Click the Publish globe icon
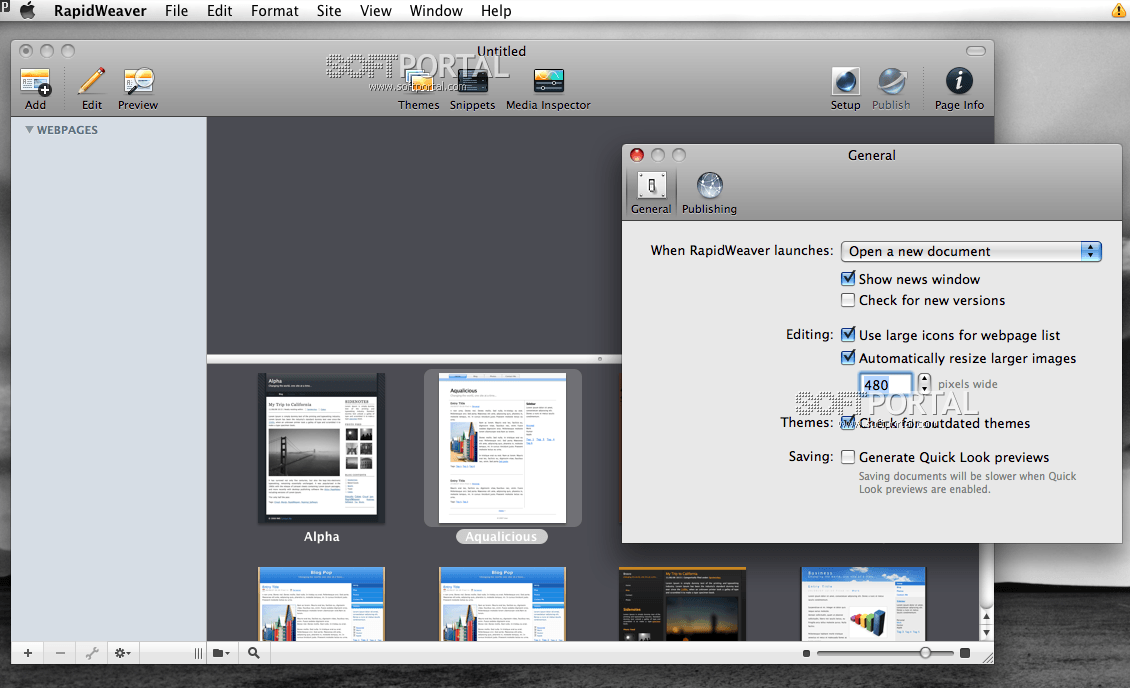The image size is (1130, 688). click(x=891, y=81)
